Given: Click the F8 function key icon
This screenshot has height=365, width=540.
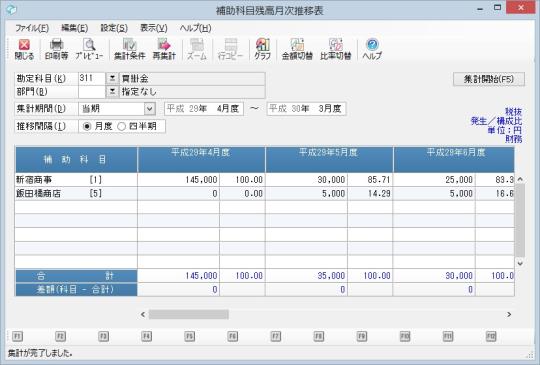Looking at the screenshot, I should [319, 336].
